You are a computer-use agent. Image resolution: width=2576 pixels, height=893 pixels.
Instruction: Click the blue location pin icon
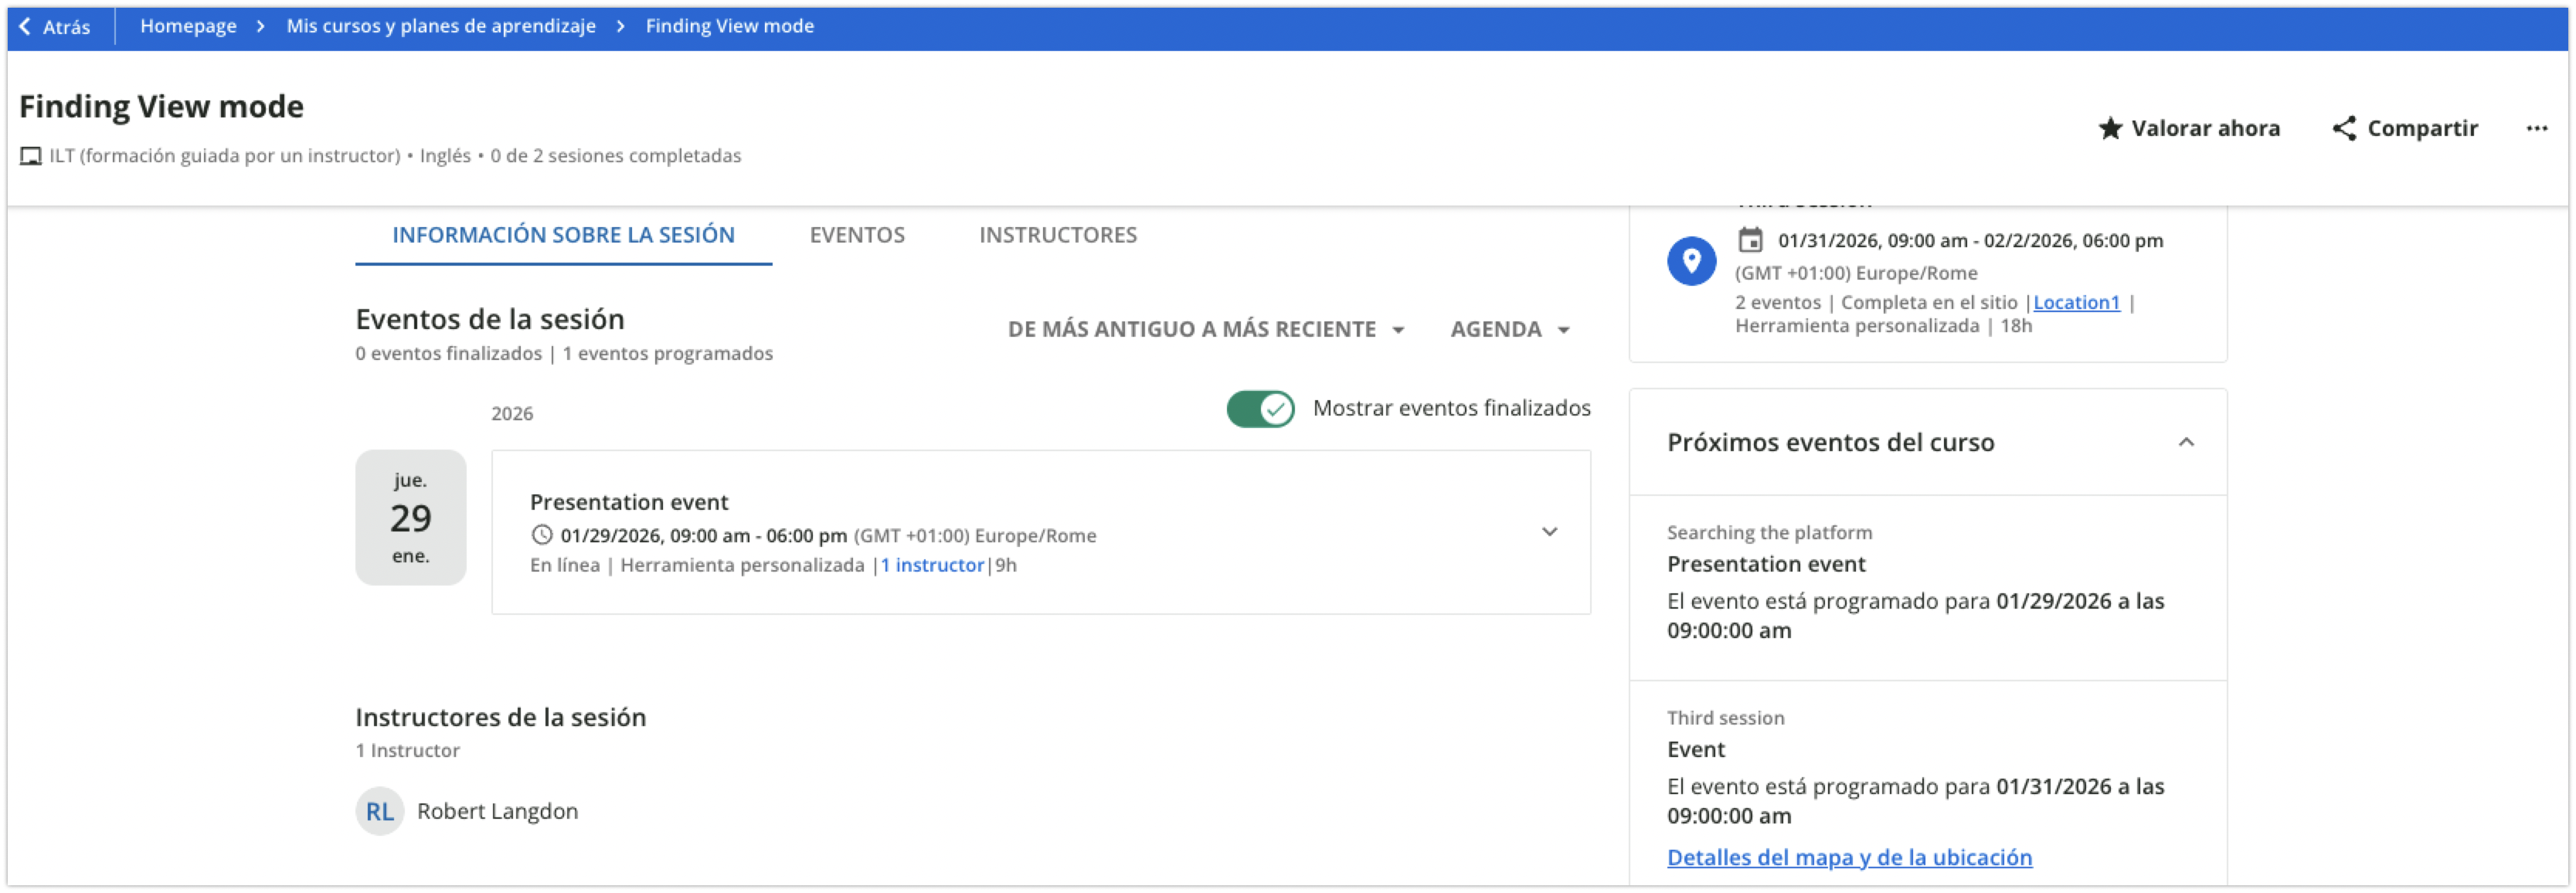[x=1691, y=261]
